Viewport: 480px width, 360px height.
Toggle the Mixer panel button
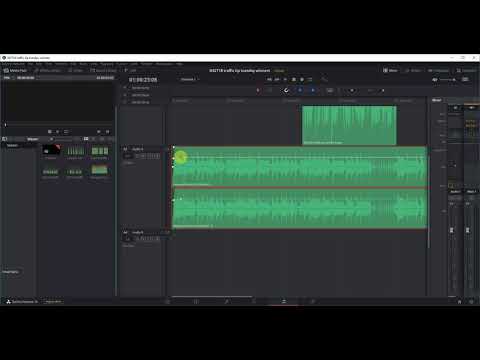(390, 70)
